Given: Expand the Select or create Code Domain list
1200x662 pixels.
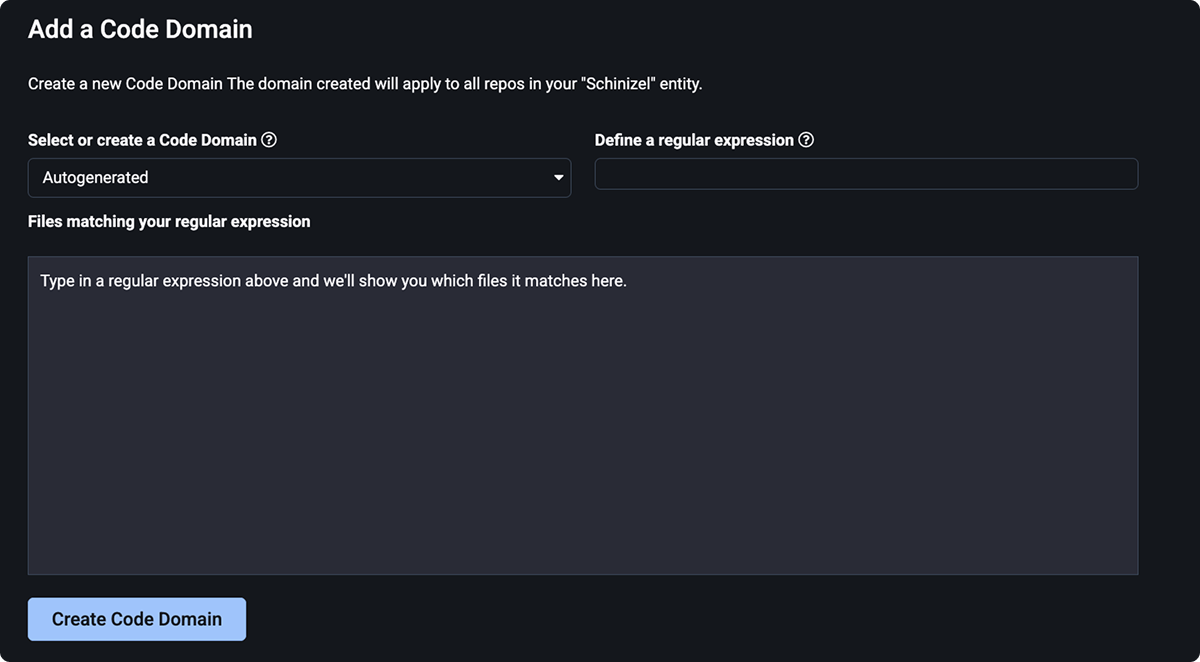Looking at the screenshot, I should pos(300,177).
